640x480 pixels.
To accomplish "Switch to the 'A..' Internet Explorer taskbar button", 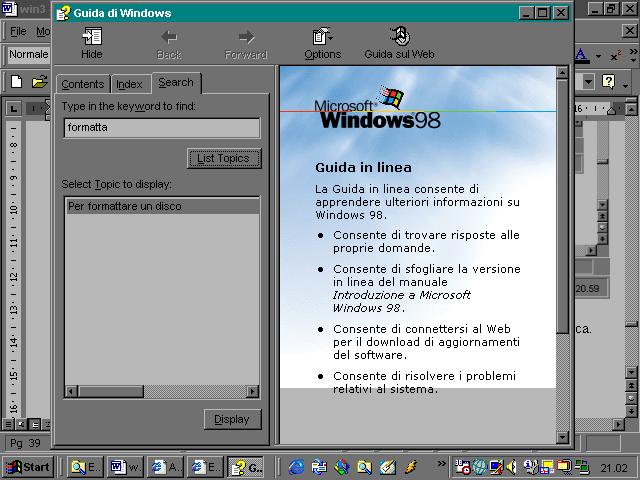I will click(x=165, y=467).
